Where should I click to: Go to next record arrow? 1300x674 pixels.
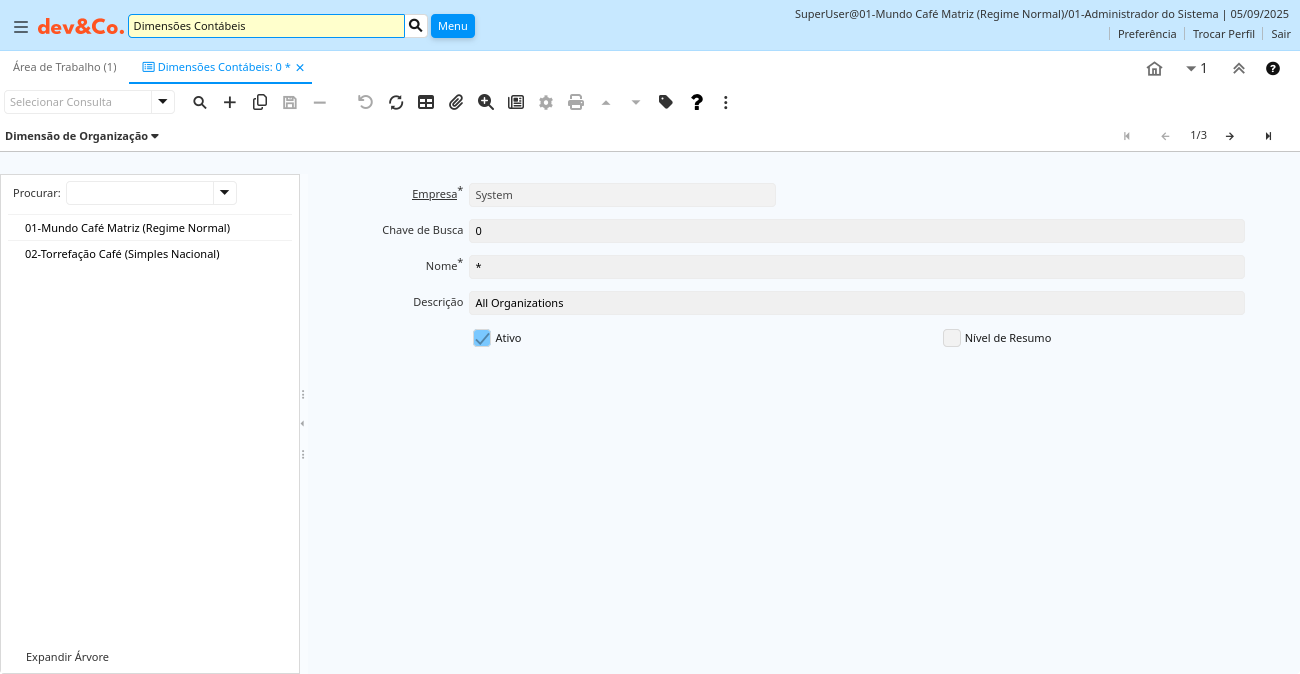[1230, 136]
